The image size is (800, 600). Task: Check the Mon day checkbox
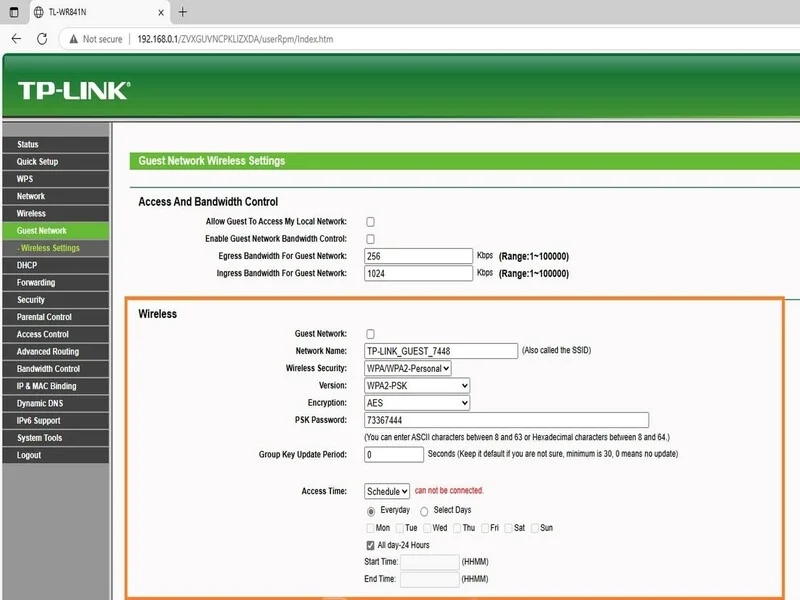click(x=370, y=528)
